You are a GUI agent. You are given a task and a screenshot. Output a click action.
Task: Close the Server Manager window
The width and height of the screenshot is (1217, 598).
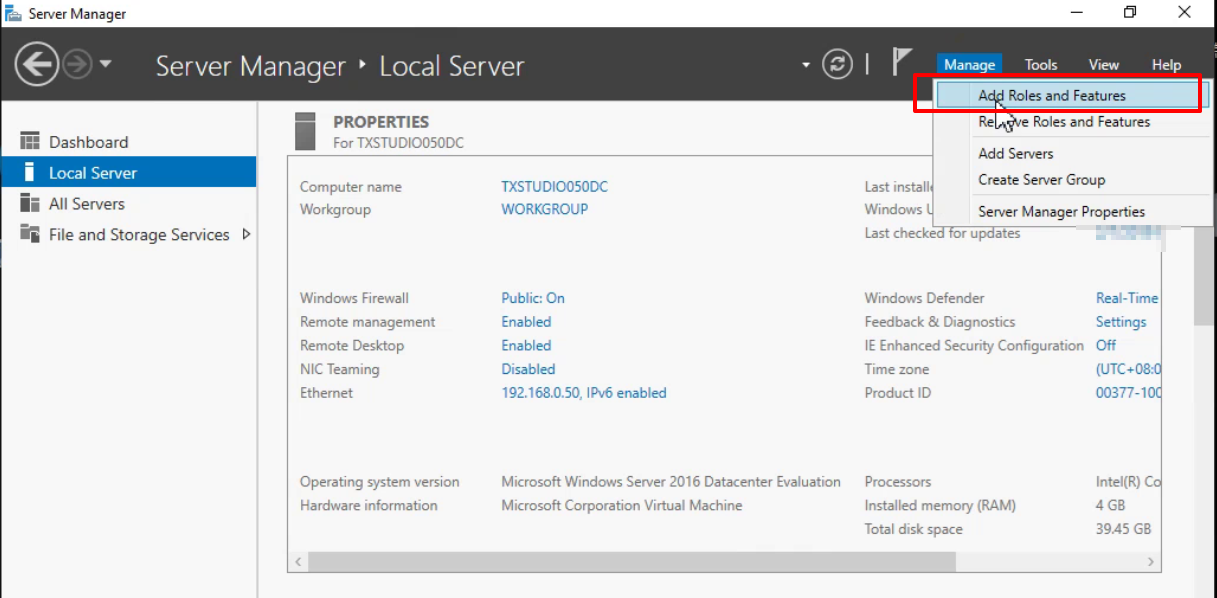point(1184,13)
